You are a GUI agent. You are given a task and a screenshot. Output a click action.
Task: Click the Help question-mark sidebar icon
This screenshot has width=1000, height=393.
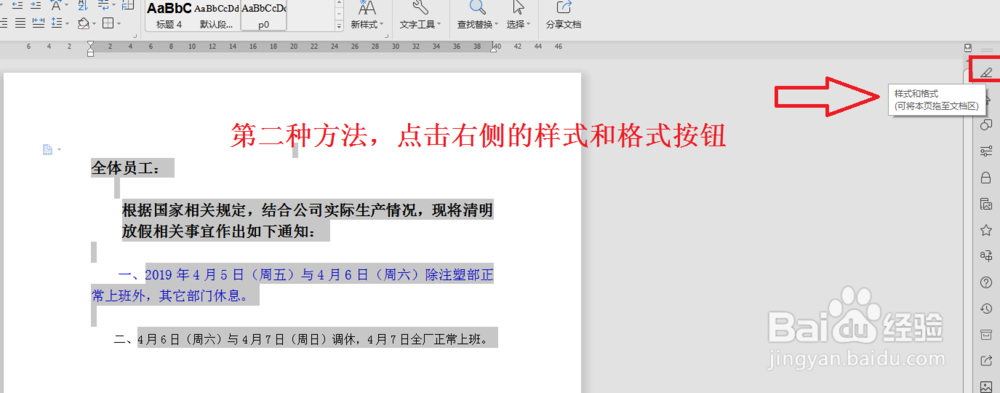986,282
